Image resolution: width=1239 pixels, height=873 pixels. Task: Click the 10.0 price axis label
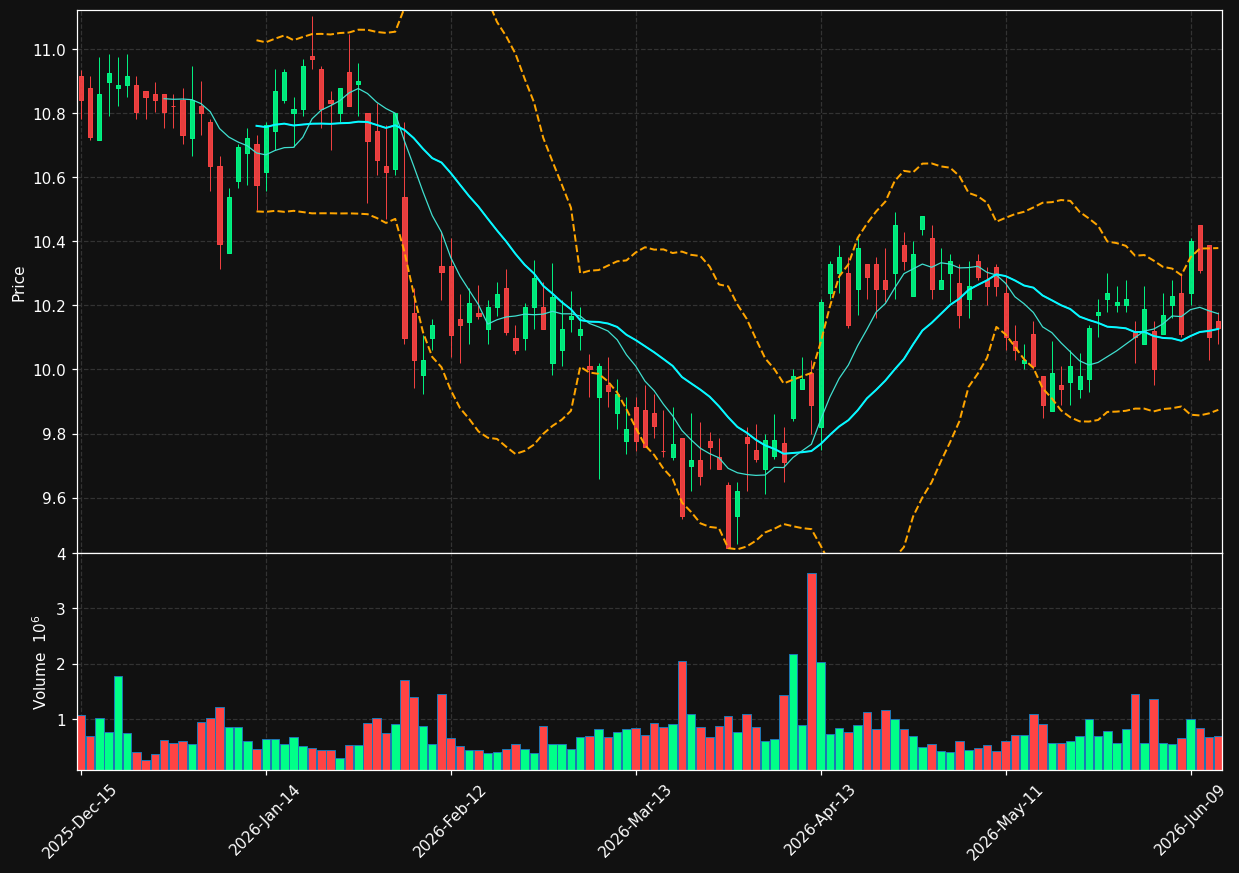(x=50, y=370)
